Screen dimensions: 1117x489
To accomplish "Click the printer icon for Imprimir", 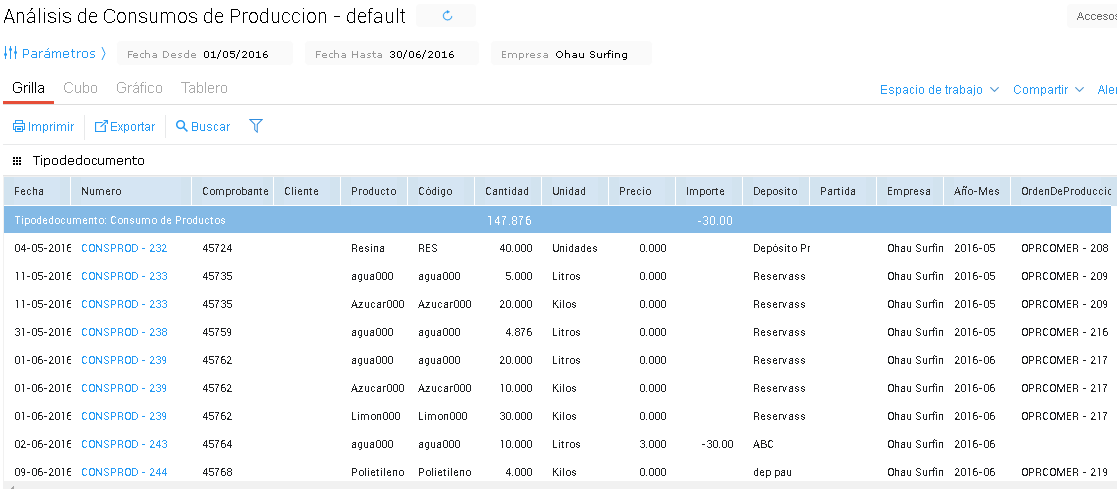I will pos(19,127).
